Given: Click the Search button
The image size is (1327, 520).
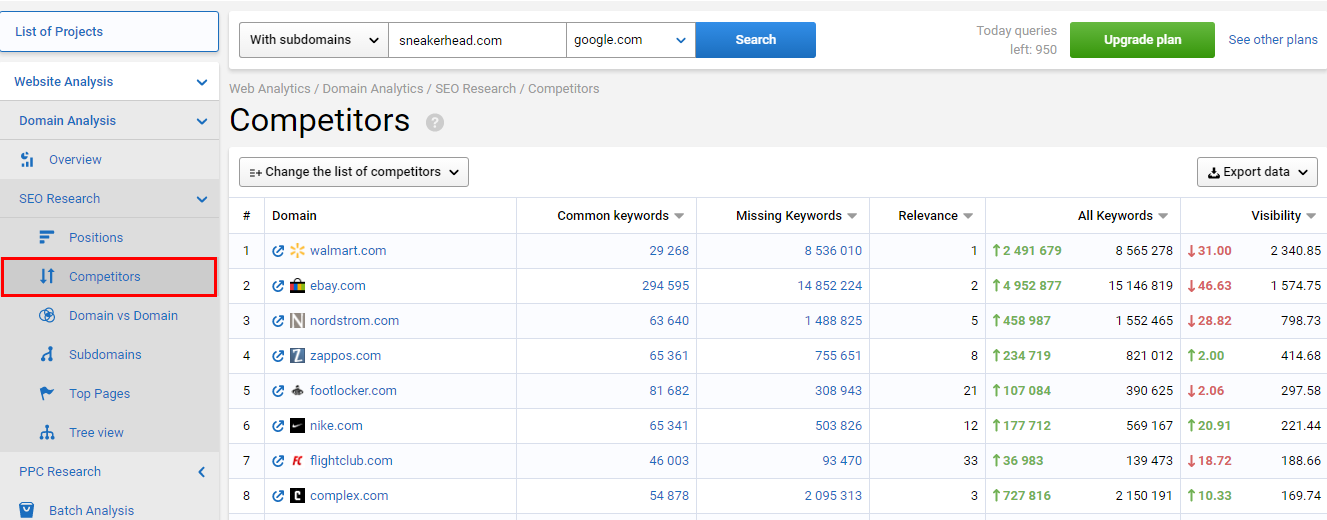Looking at the screenshot, I should point(756,40).
